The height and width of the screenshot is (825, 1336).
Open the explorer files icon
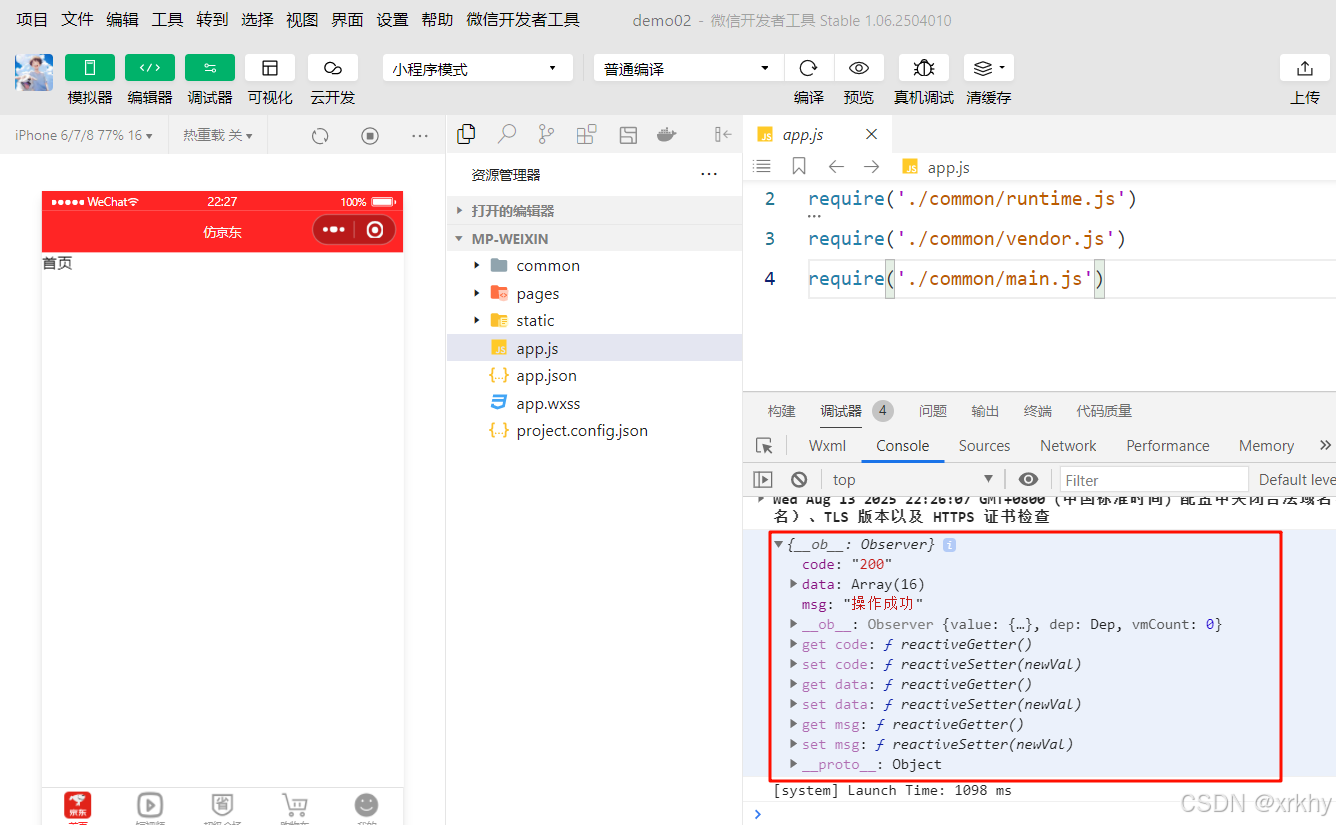466,135
